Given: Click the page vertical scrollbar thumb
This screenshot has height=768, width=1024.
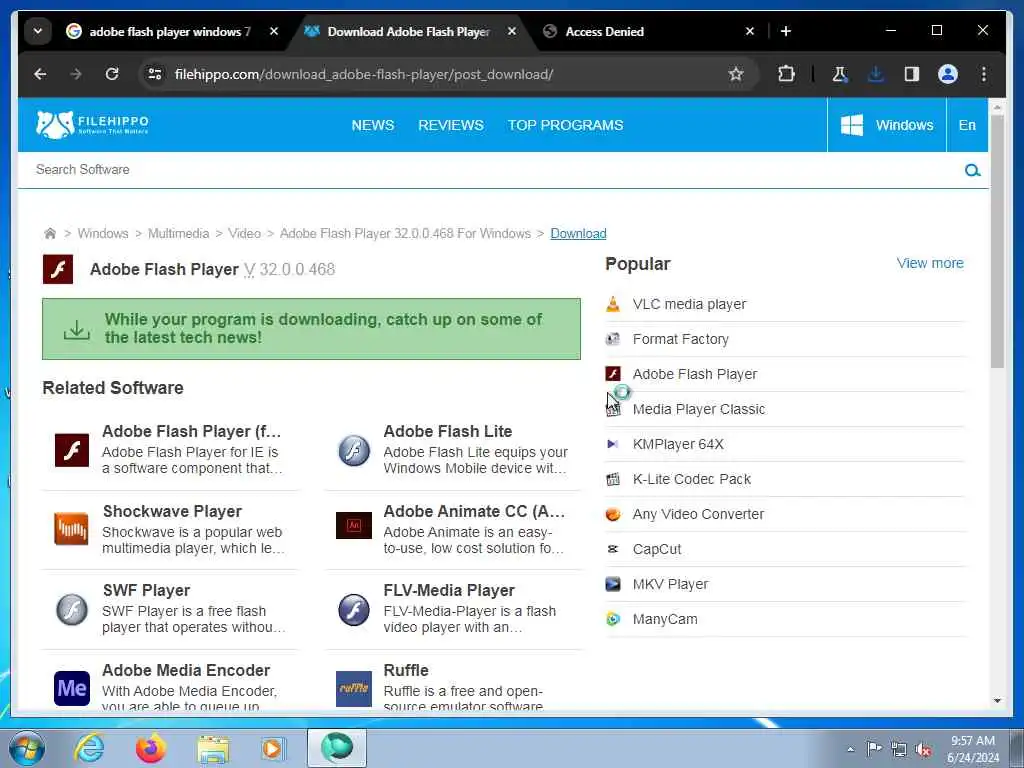Looking at the screenshot, I should pyautogui.click(x=997, y=242).
